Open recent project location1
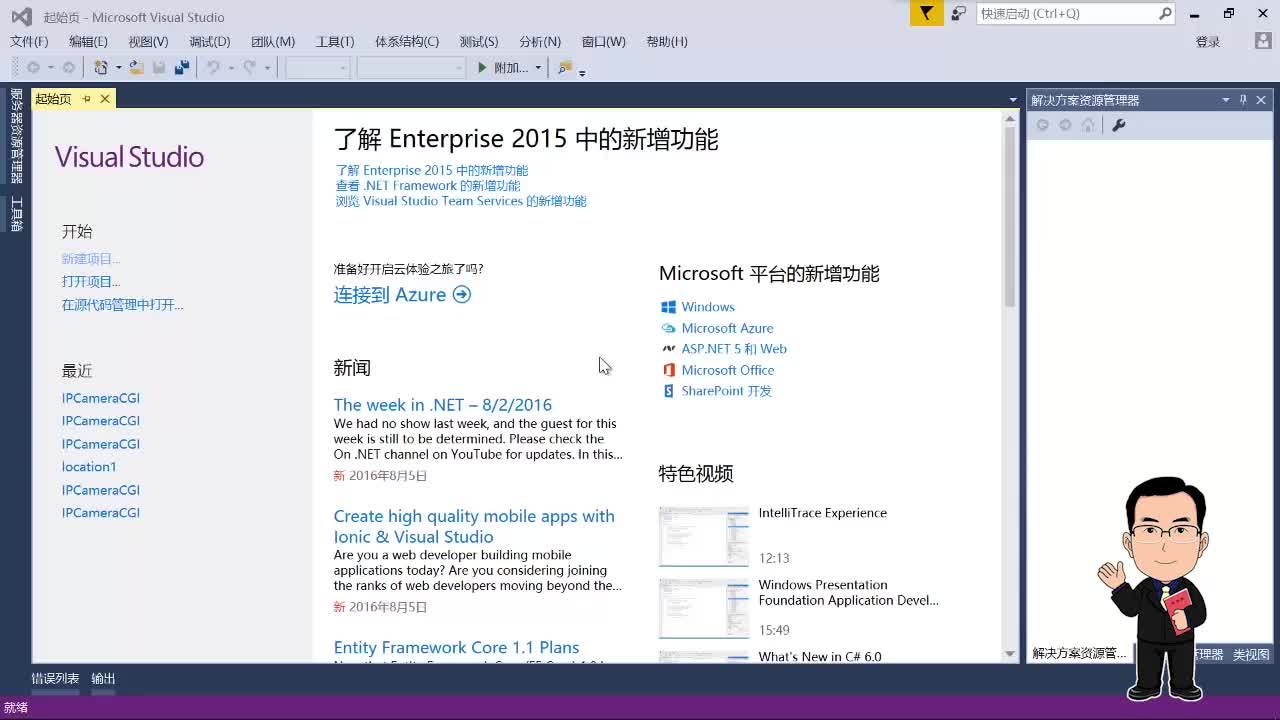 coord(89,467)
